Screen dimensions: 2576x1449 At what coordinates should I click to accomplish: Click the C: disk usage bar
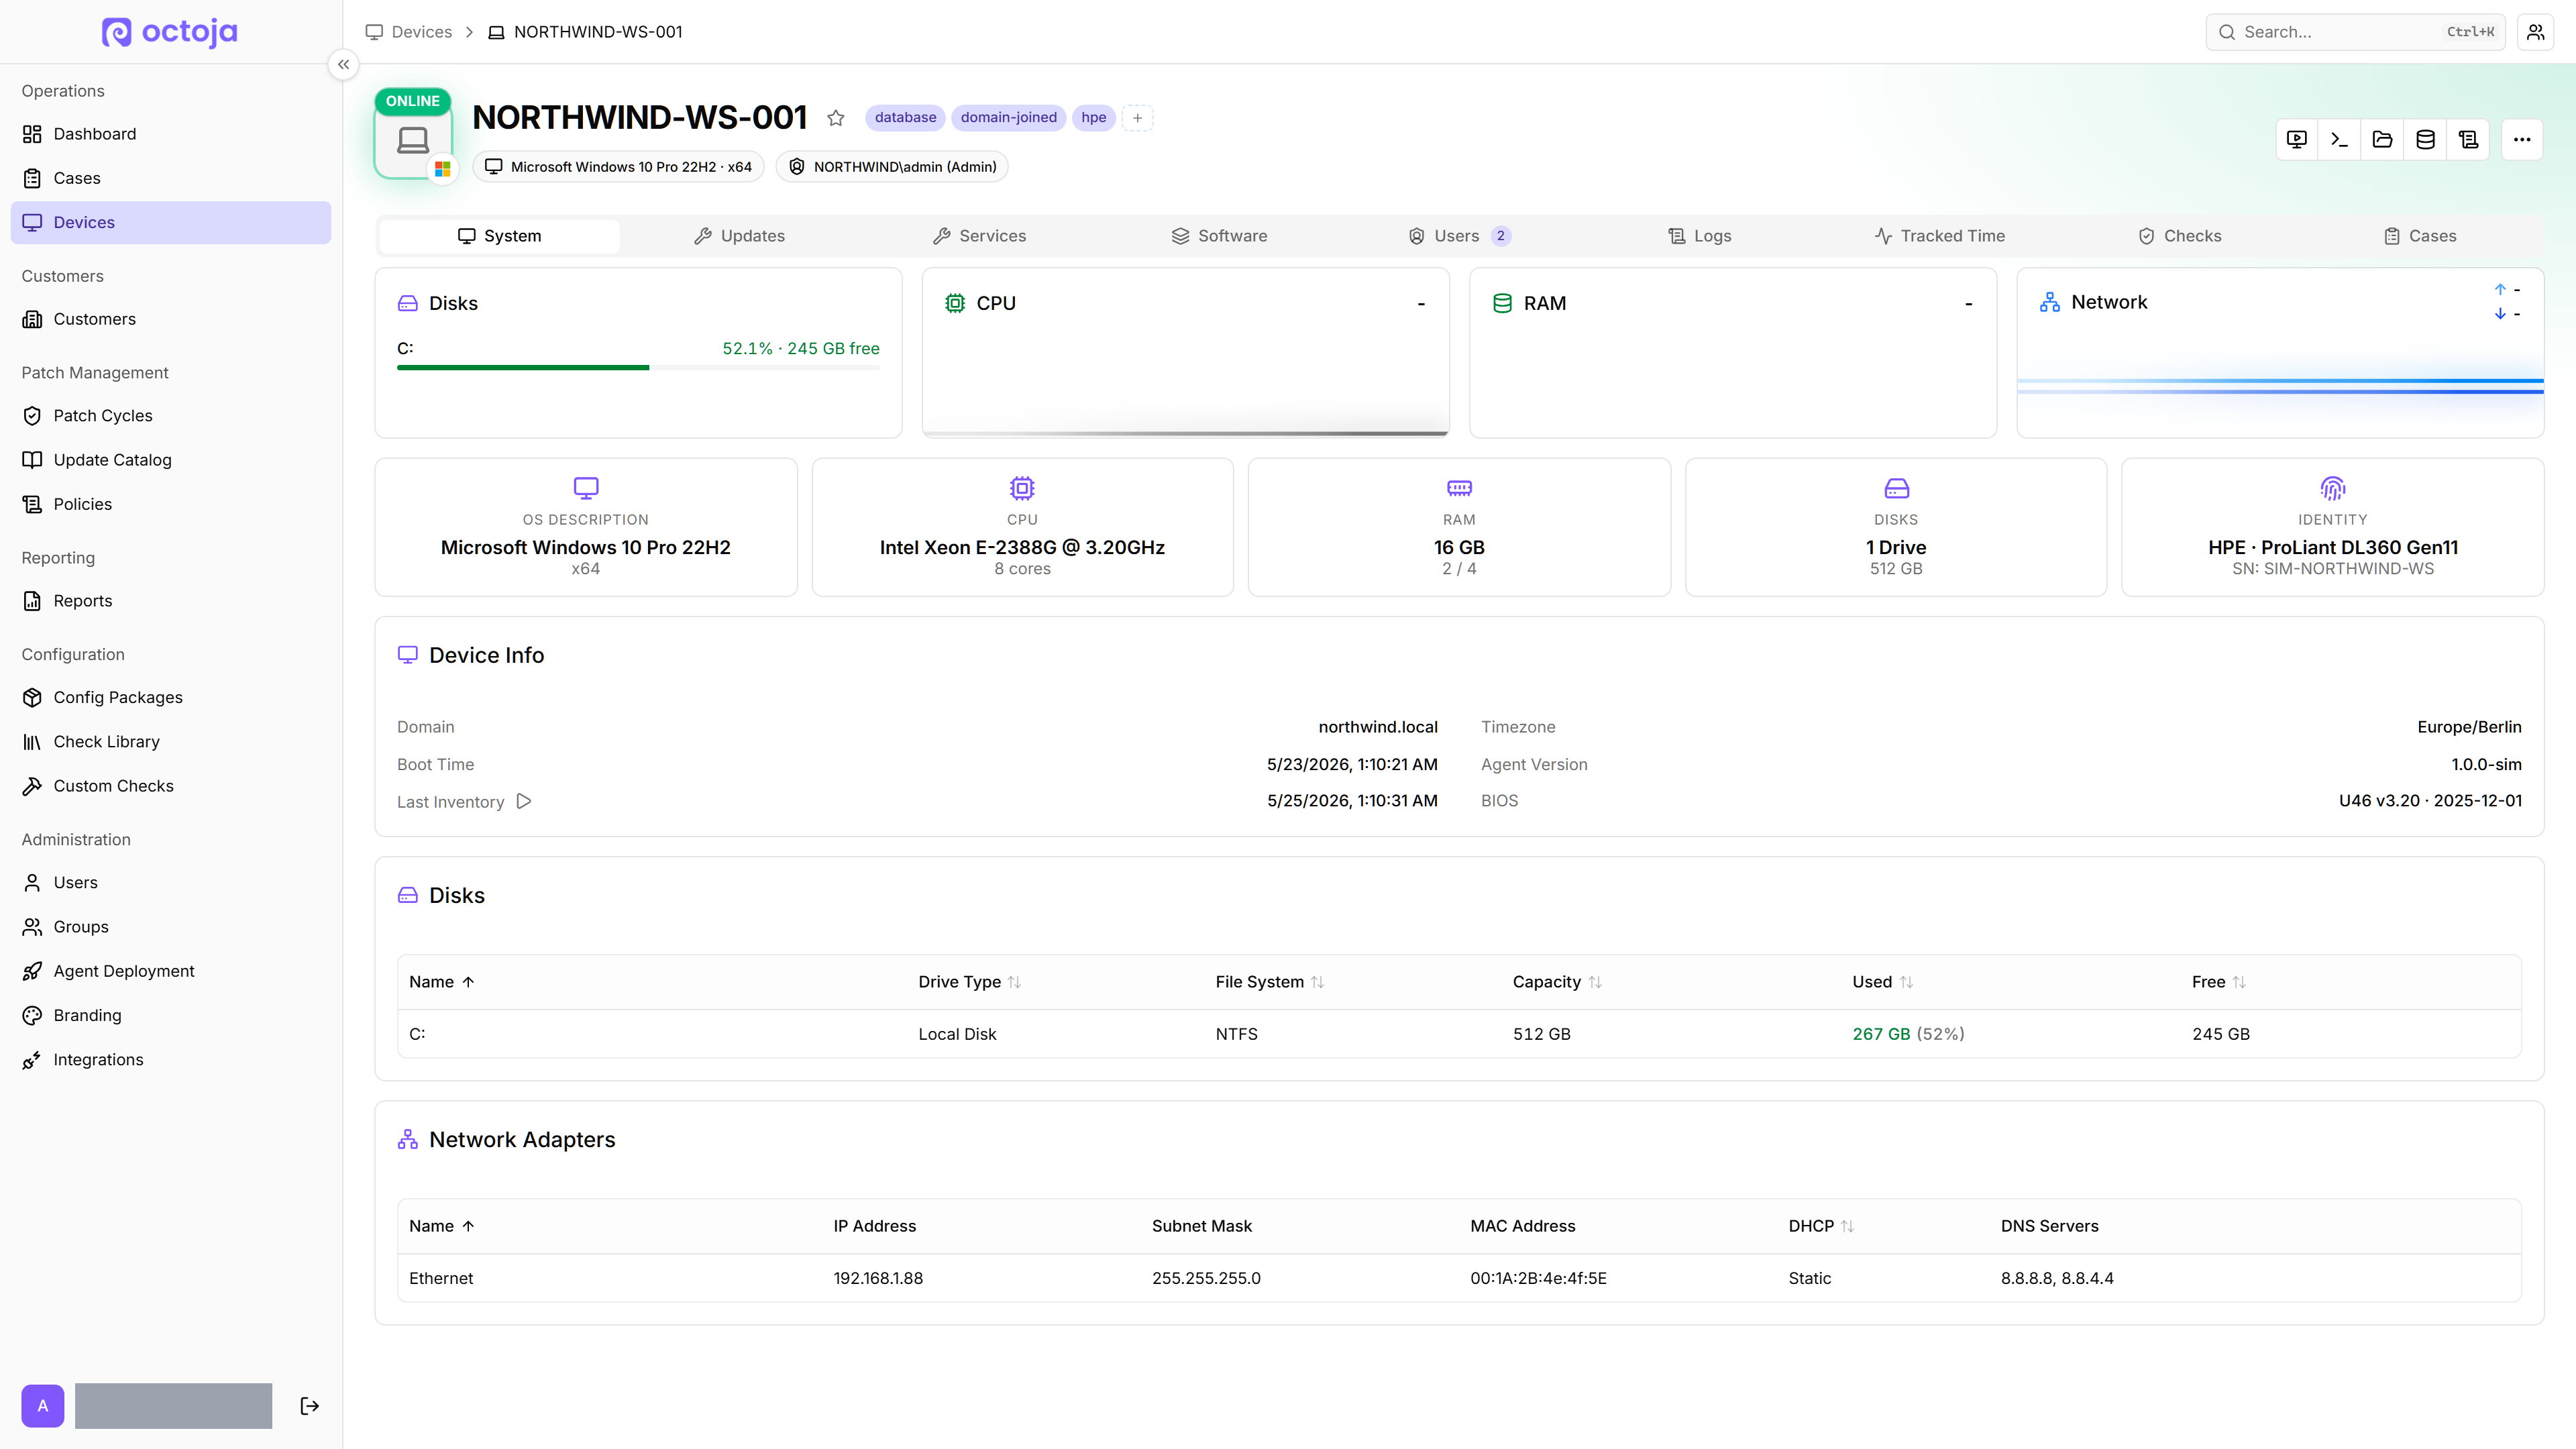(638, 368)
